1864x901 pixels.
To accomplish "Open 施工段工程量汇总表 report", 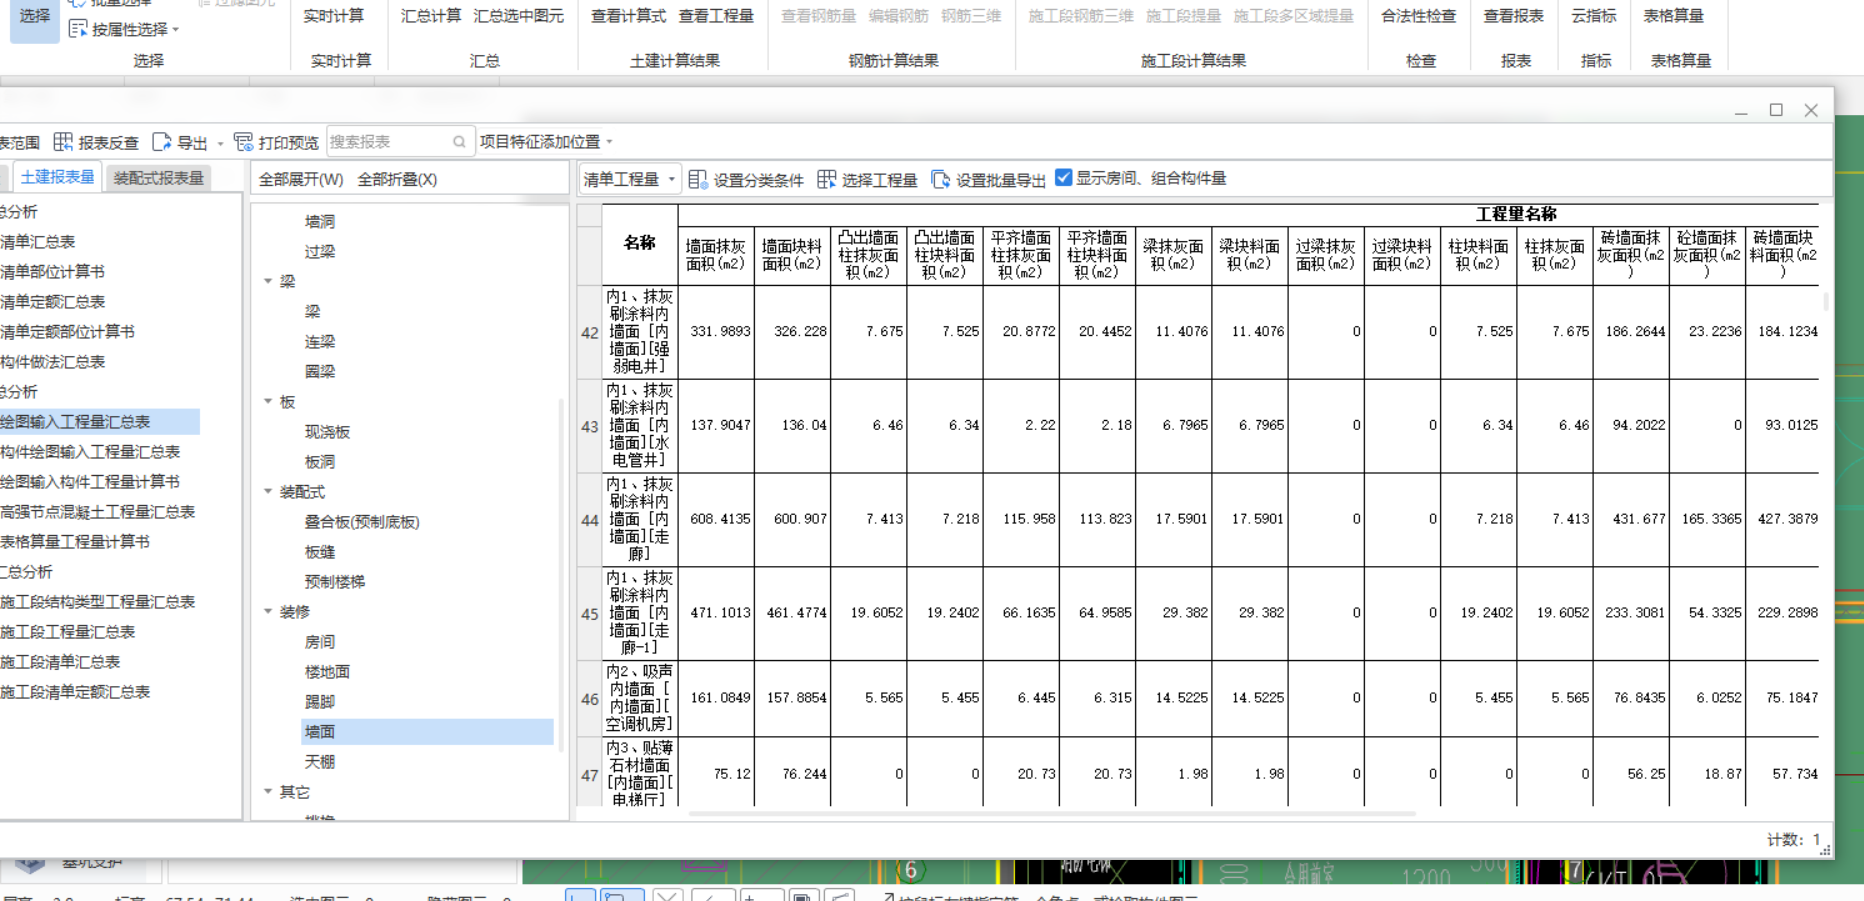I will [68, 631].
